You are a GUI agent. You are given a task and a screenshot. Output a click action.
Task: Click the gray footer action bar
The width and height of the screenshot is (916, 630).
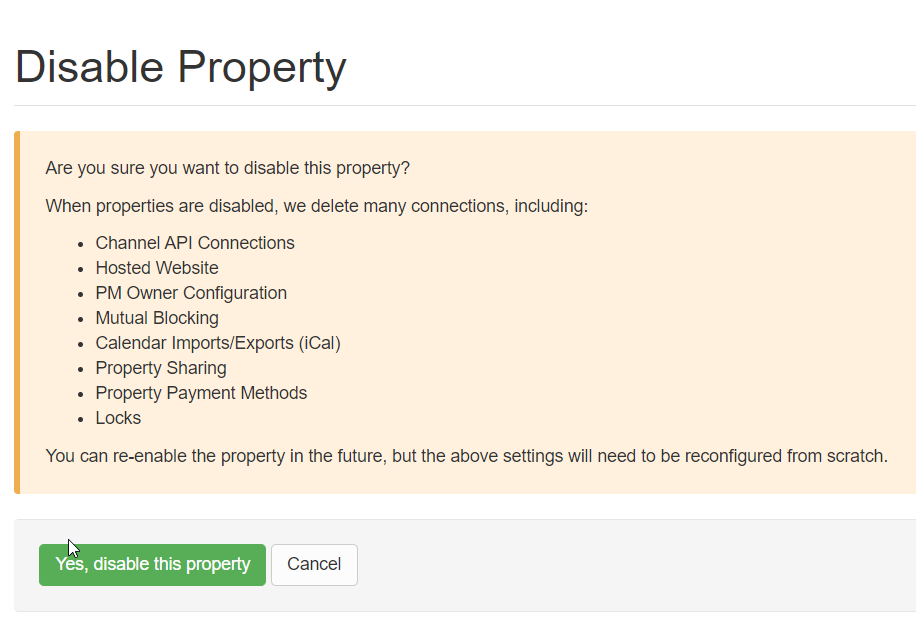[x=600, y=564]
